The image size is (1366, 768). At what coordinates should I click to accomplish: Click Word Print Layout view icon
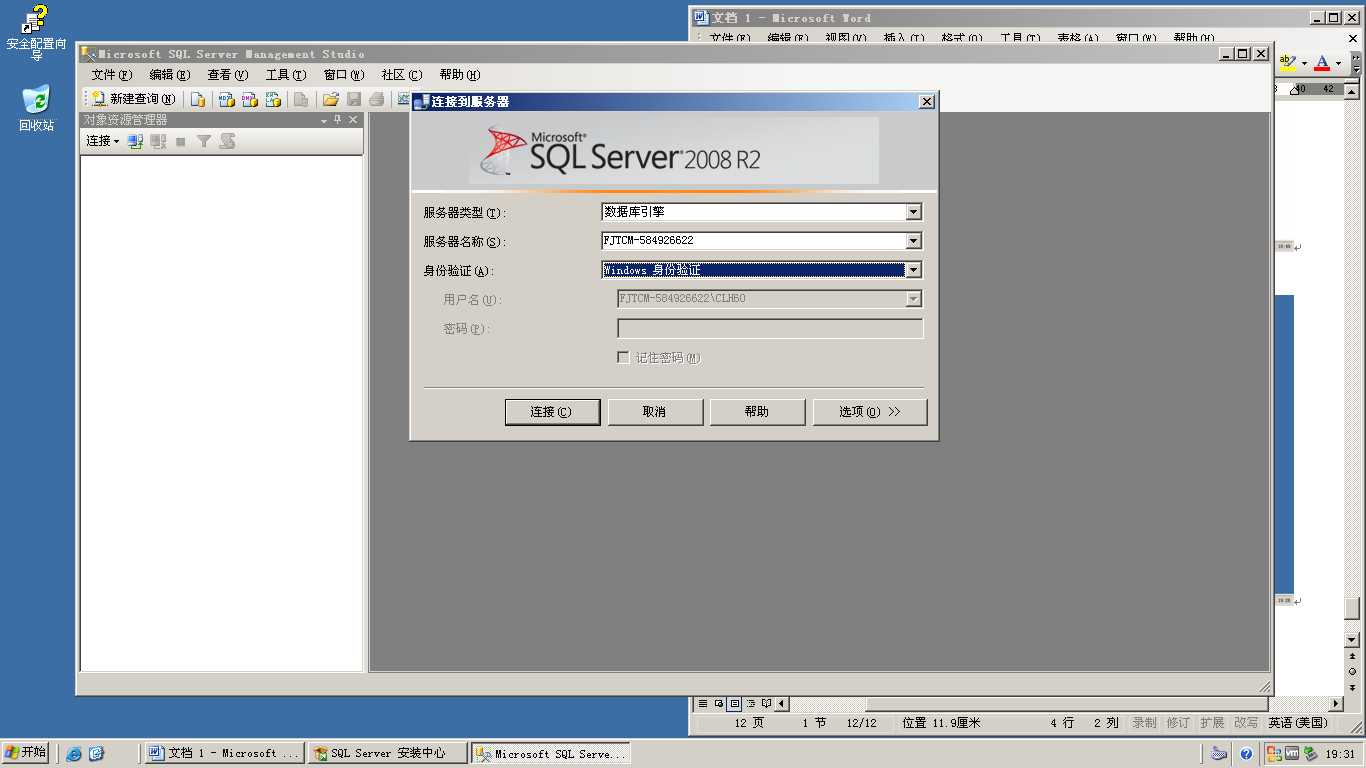pyautogui.click(x=734, y=704)
